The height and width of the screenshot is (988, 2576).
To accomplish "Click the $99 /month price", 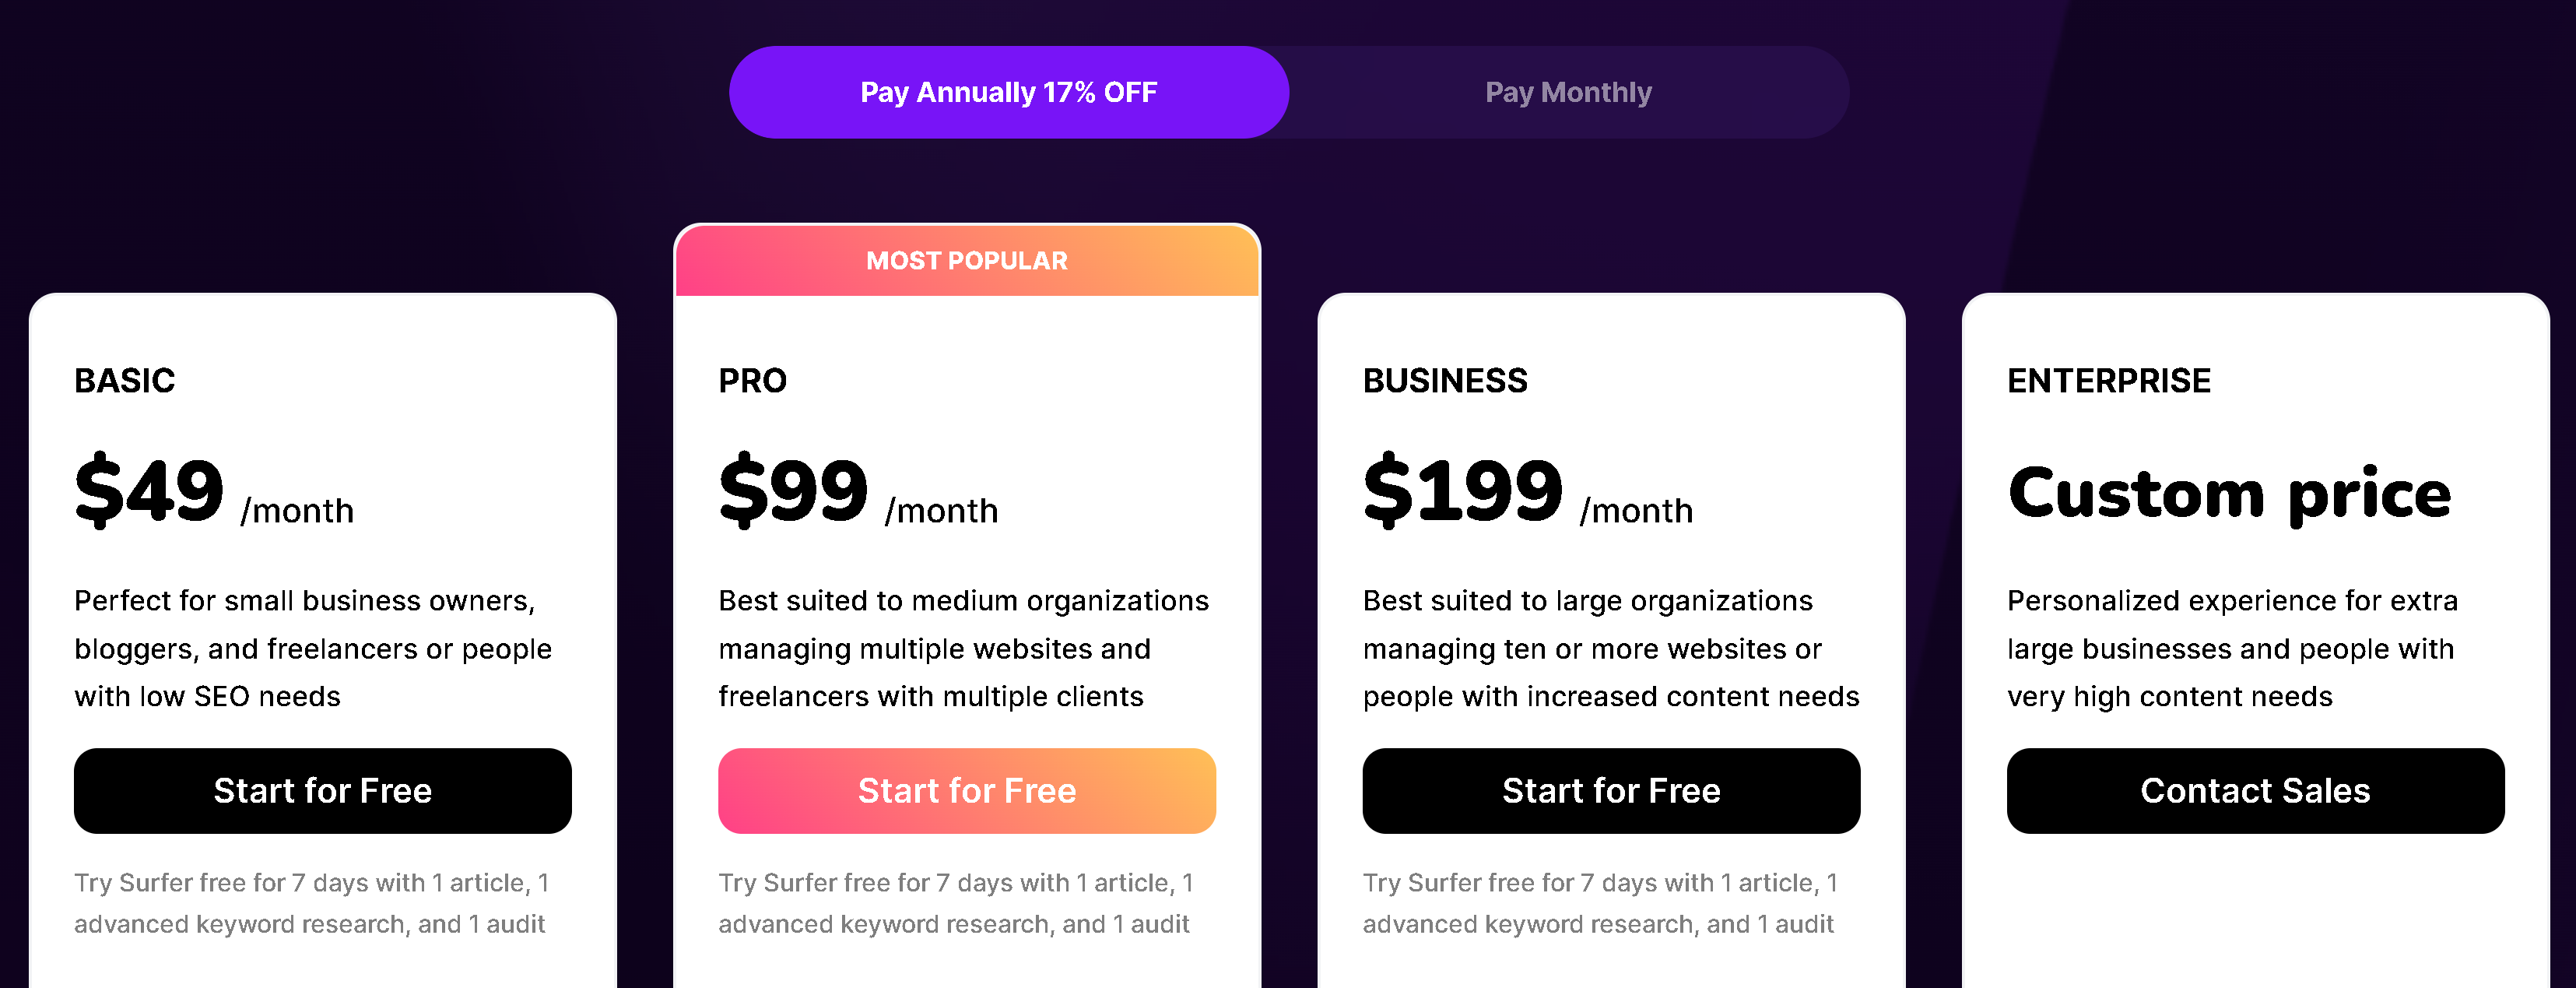I will point(858,491).
